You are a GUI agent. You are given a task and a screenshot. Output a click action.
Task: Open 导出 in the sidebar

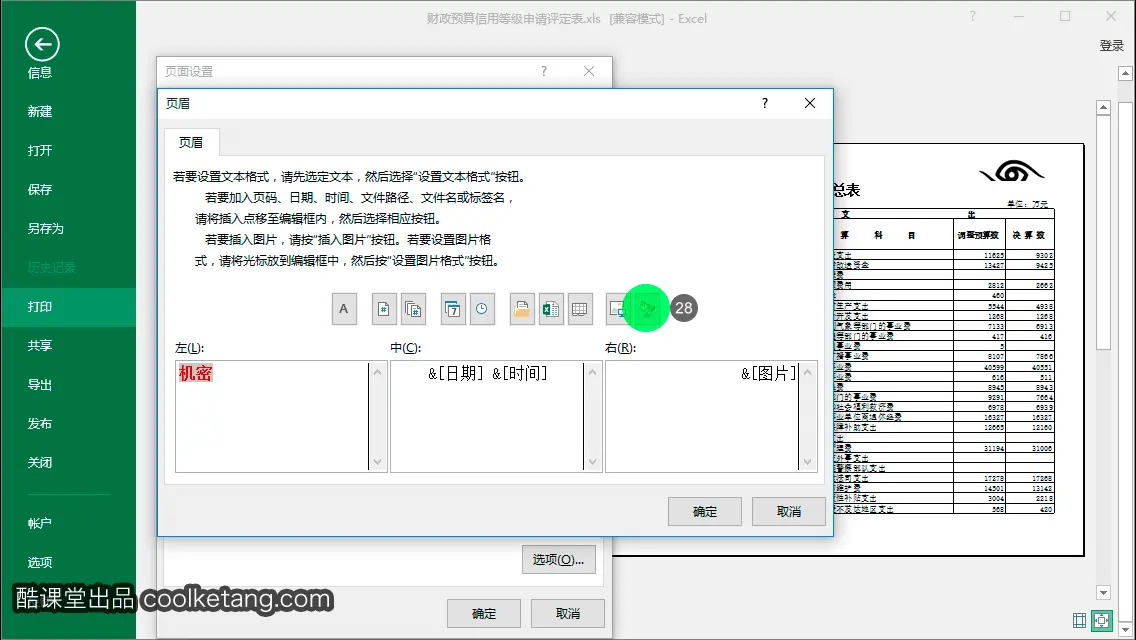click(40, 385)
